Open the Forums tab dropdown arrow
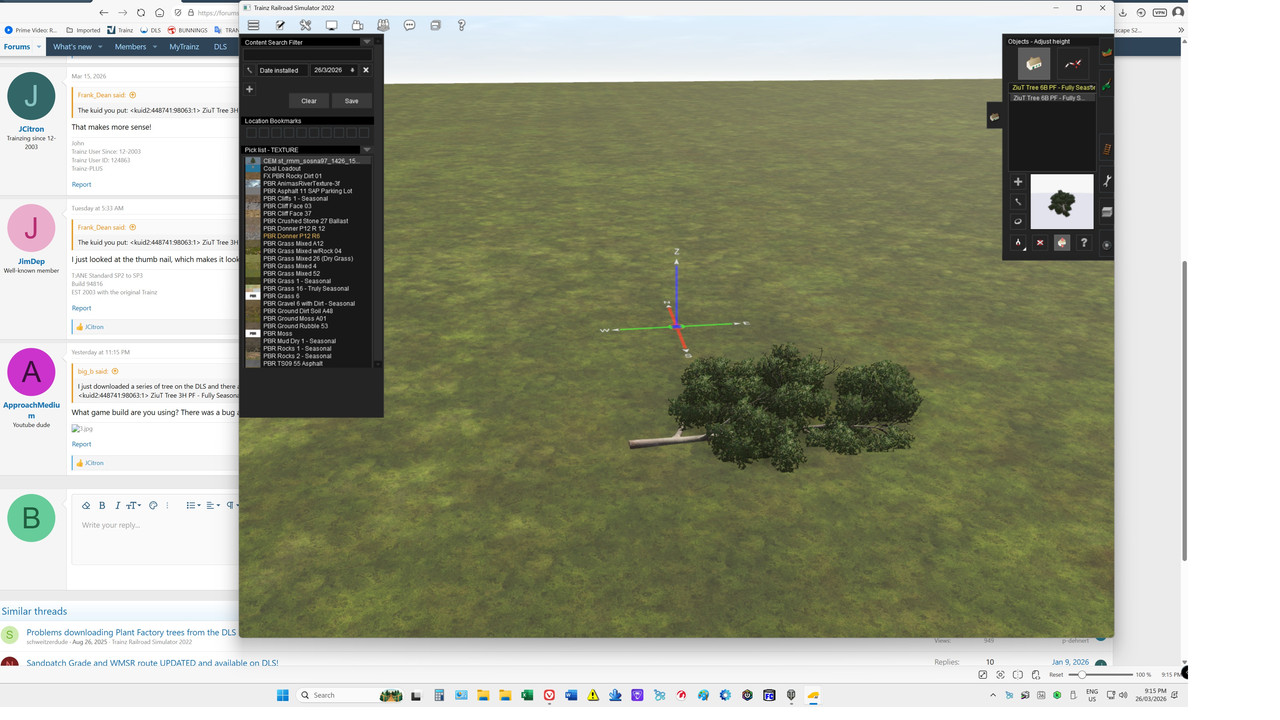This screenshot has width=1280, height=720. coord(39,47)
